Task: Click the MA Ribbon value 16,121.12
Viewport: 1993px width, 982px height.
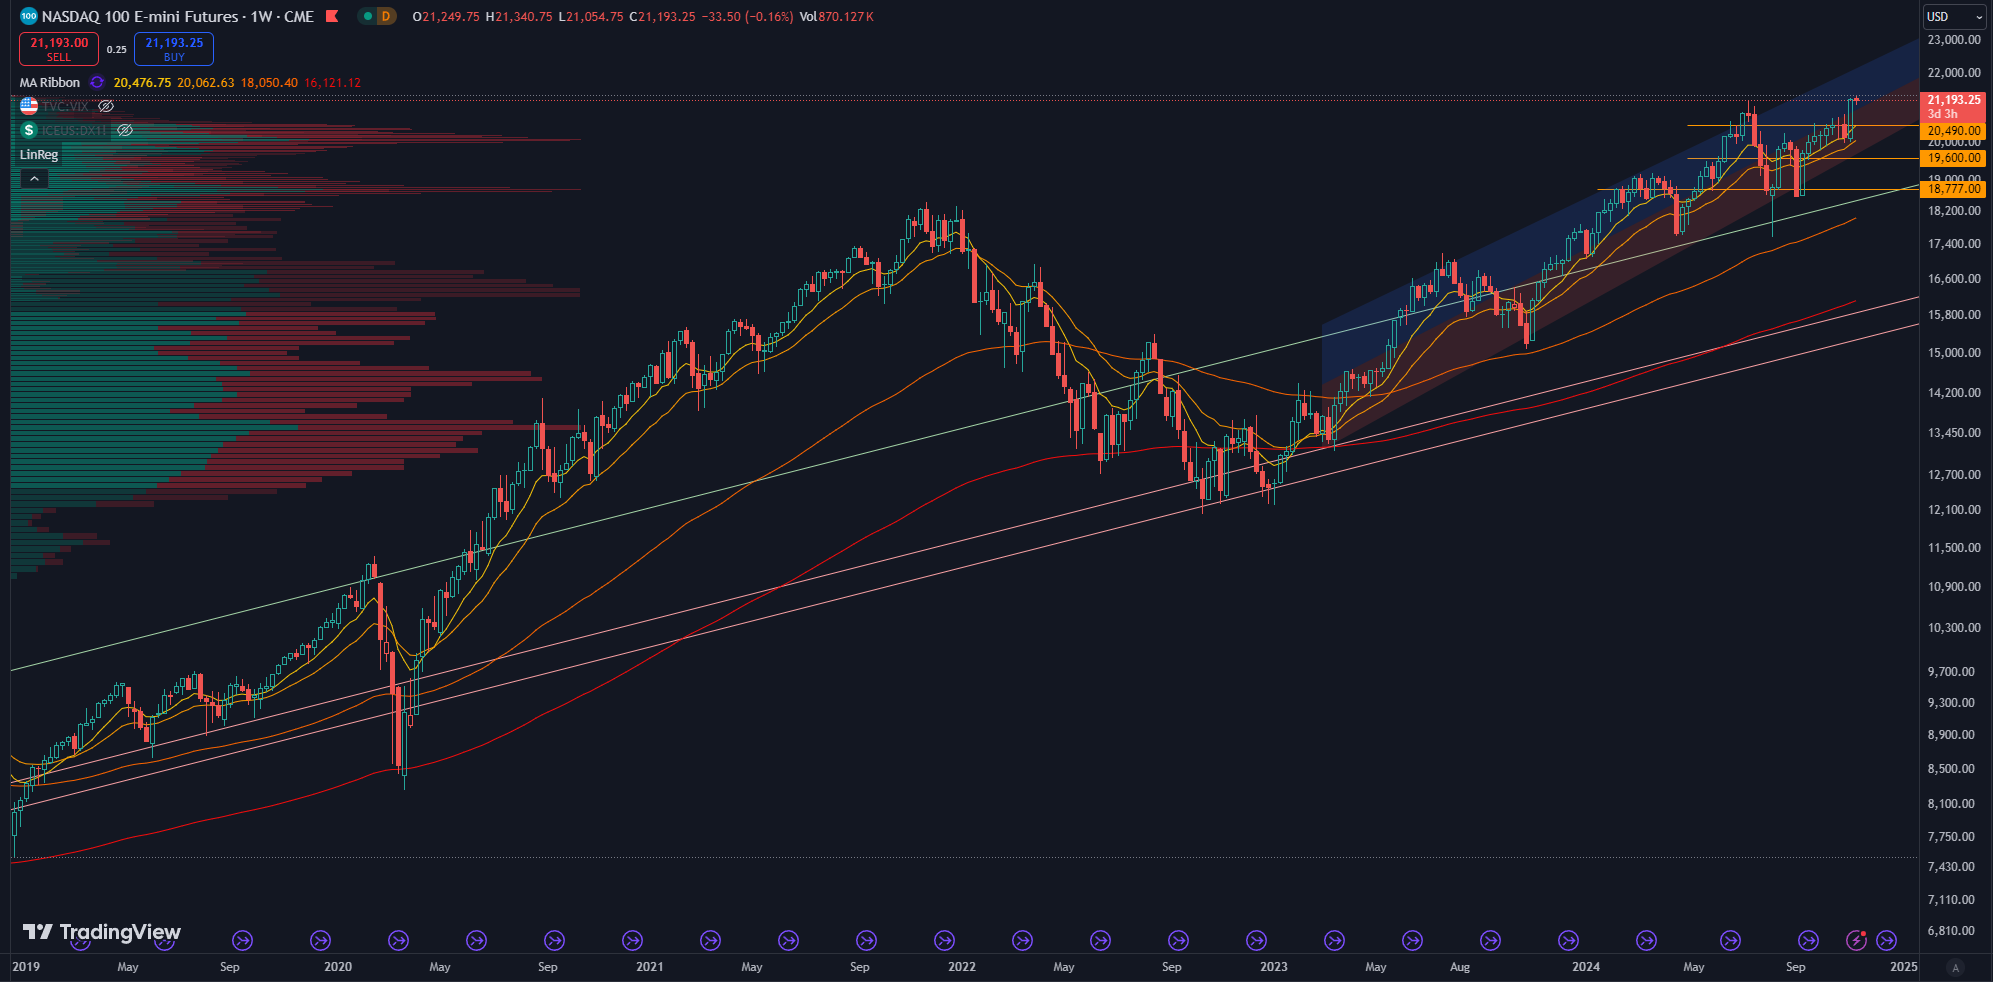Action: pos(333,82)
